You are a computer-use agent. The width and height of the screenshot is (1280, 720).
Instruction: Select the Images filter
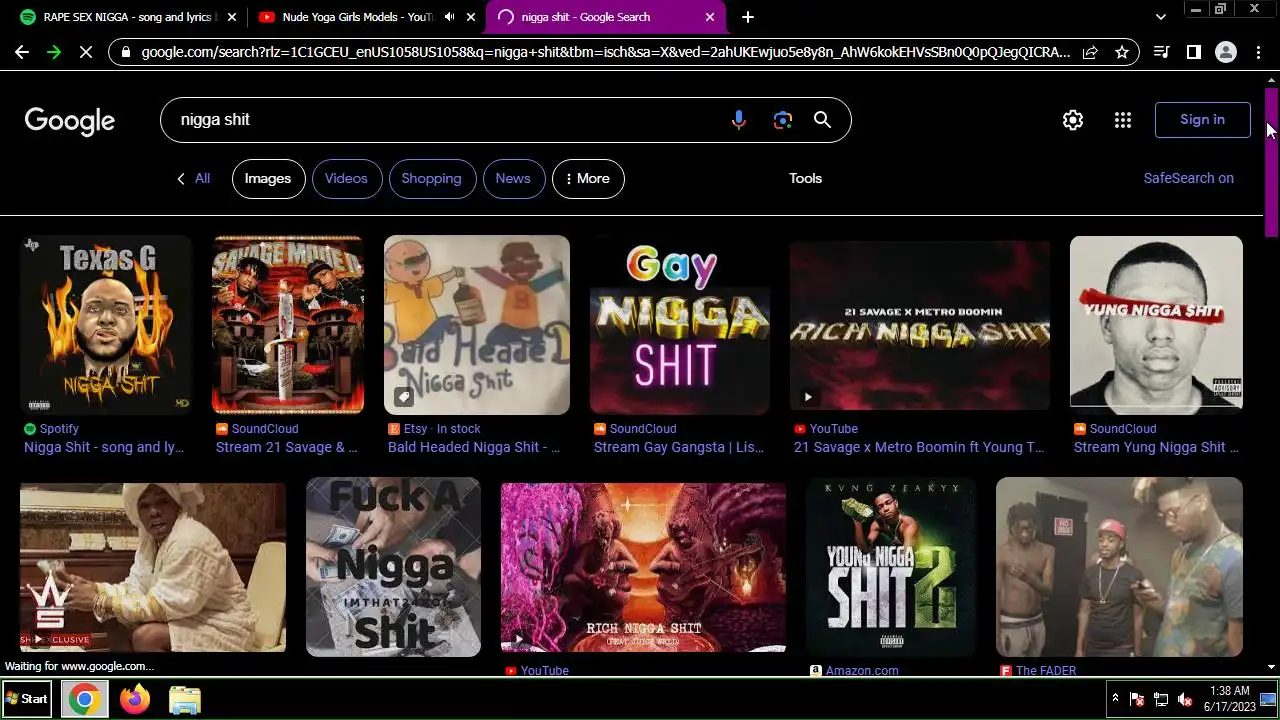point(268,178)
